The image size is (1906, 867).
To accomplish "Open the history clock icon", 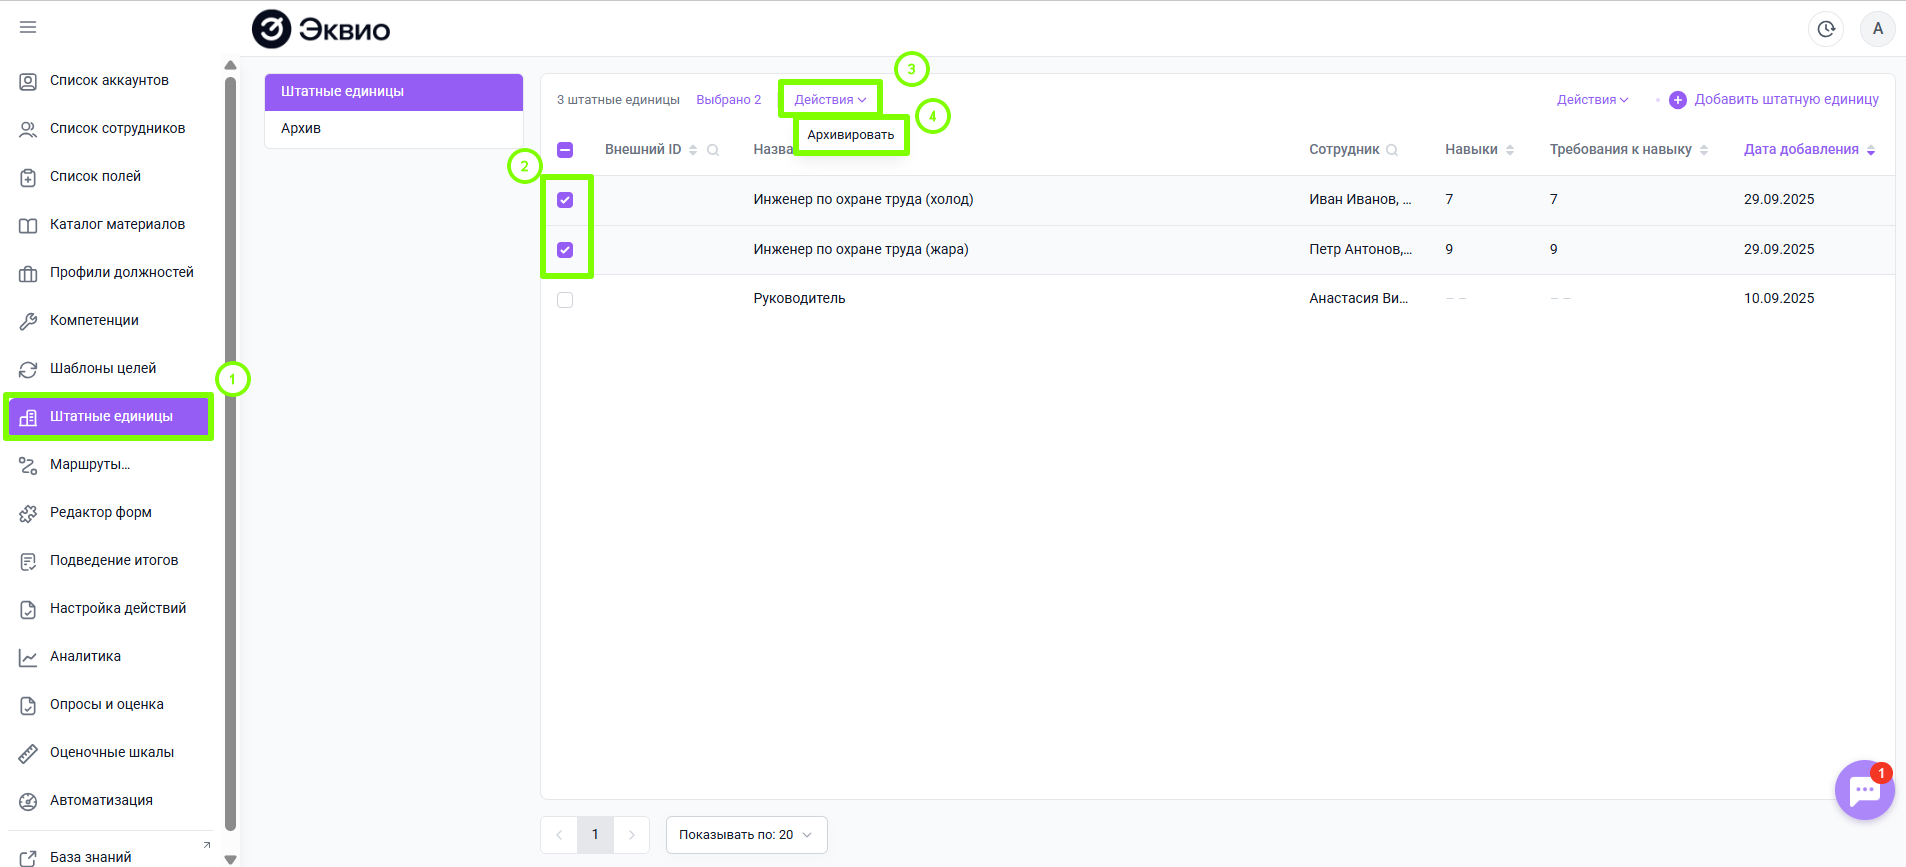I will pyautogui.click(x=1826, y=29).
